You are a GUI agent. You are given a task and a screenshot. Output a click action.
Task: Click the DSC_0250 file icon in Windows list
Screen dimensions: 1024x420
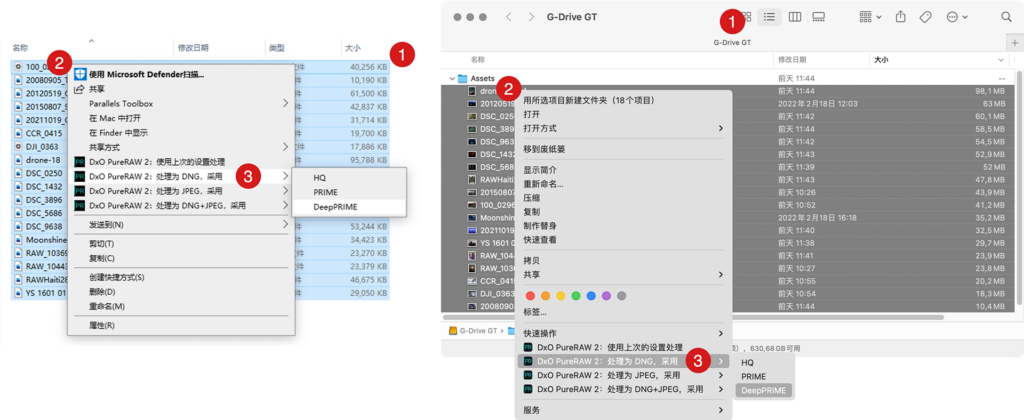(x=18, y=174)
